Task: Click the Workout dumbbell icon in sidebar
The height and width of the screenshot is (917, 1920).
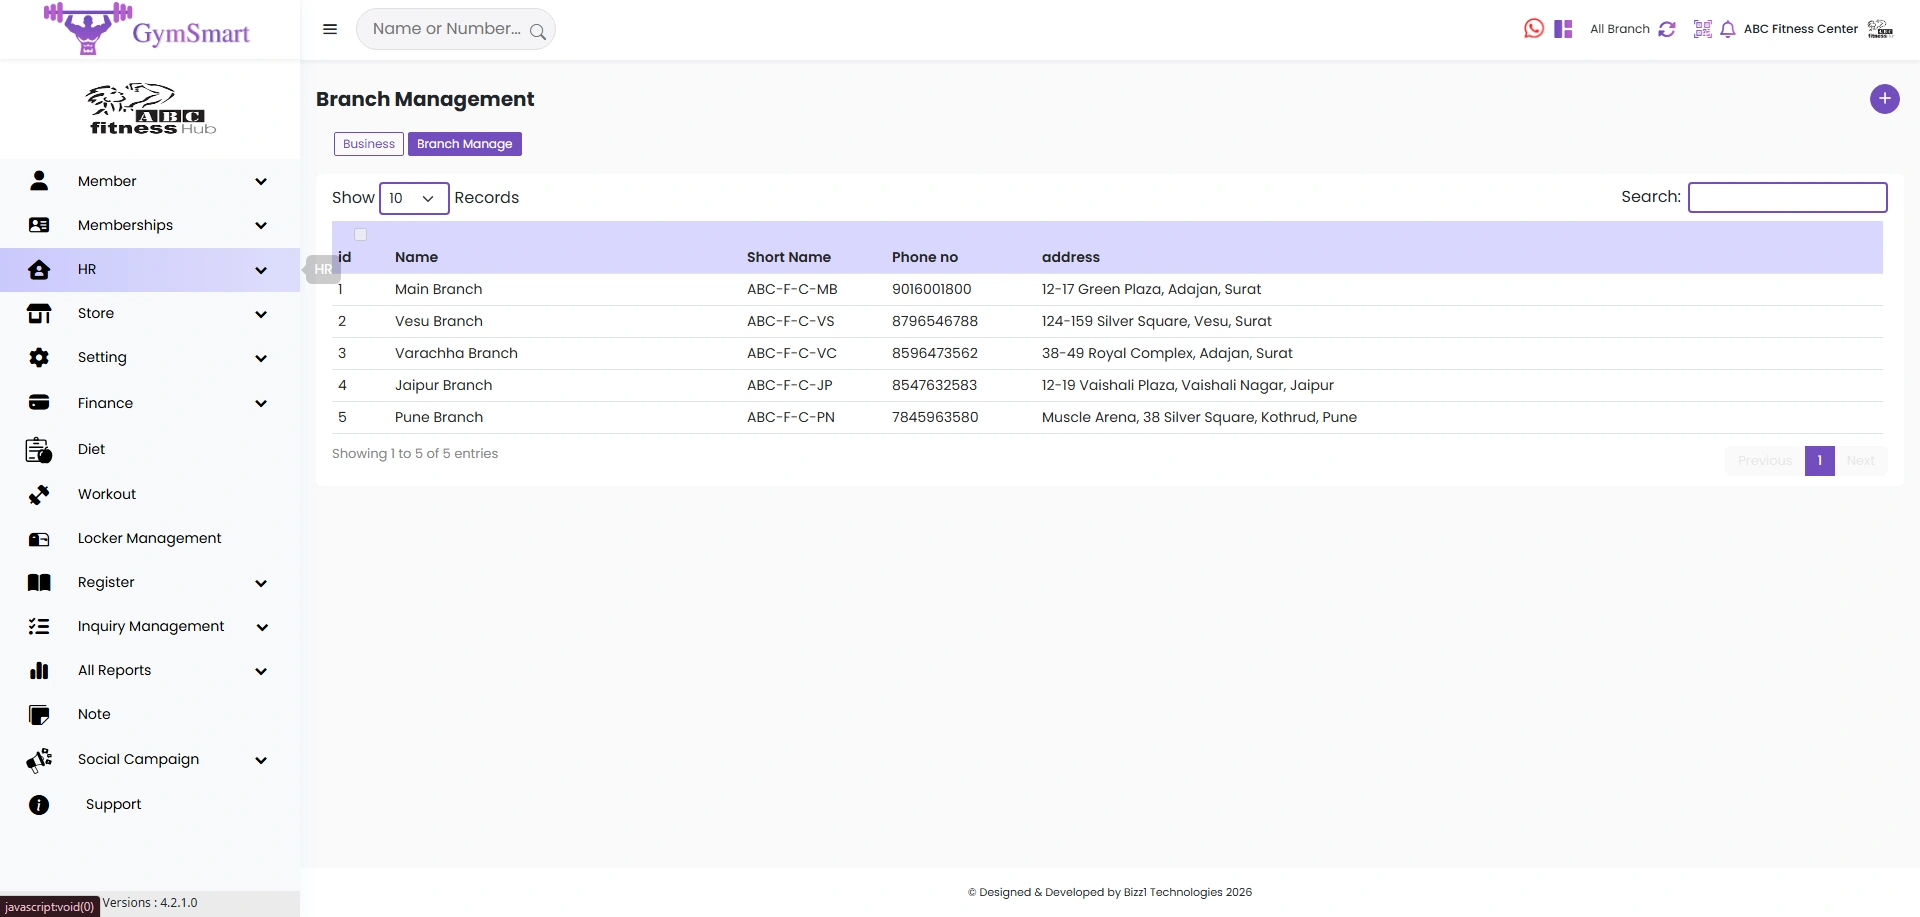Action: tap(39, 495)
